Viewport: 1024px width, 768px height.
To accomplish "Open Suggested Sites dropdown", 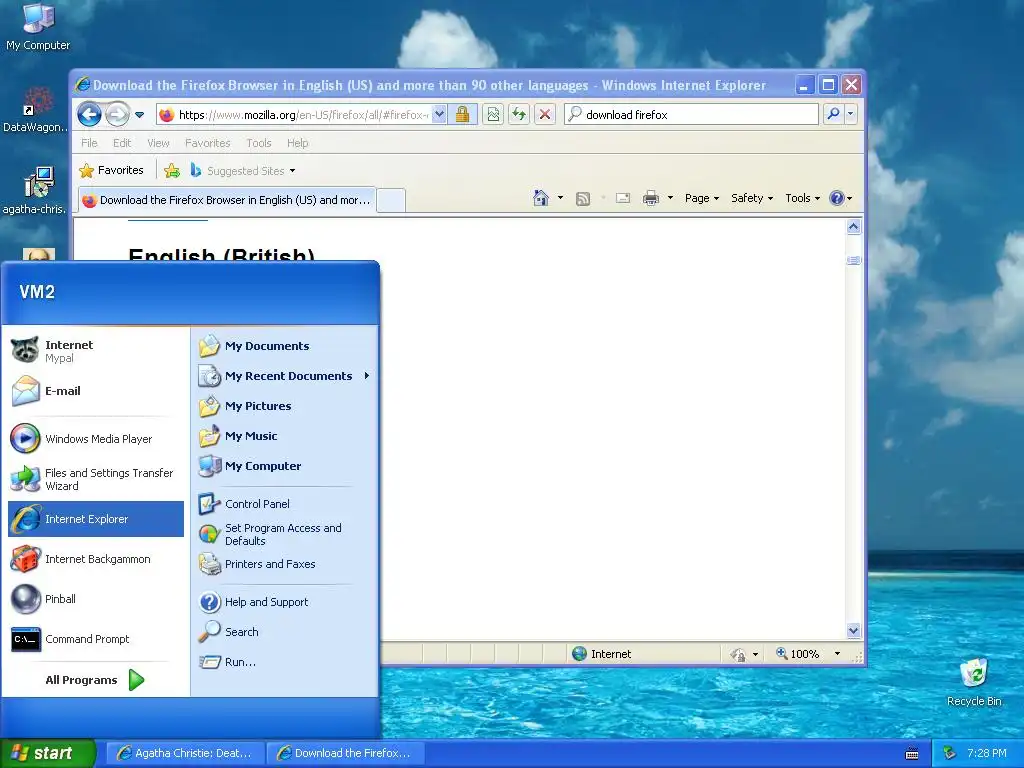I will click(292, 171).
